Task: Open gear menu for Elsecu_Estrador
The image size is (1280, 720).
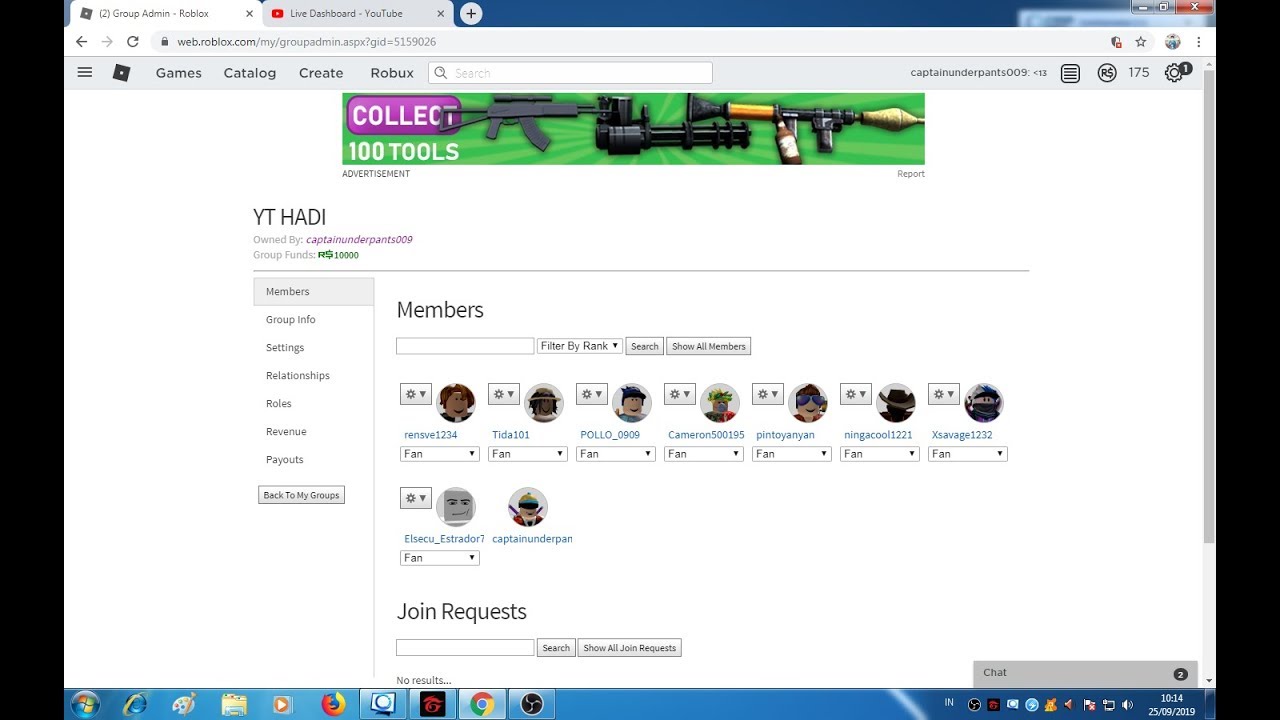Action: click(416, 498)
